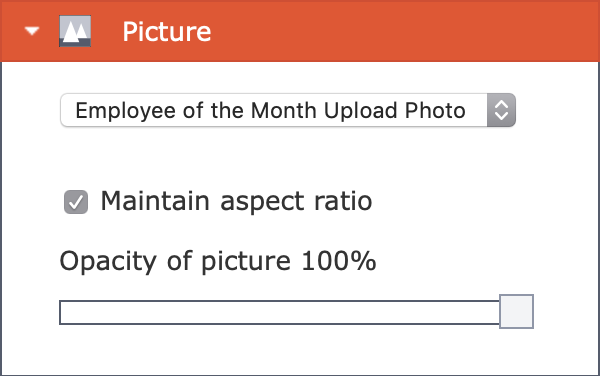Click the middle of the opacity slider track
The height and width of the screenshot is (376, 600).
[279, 313]
